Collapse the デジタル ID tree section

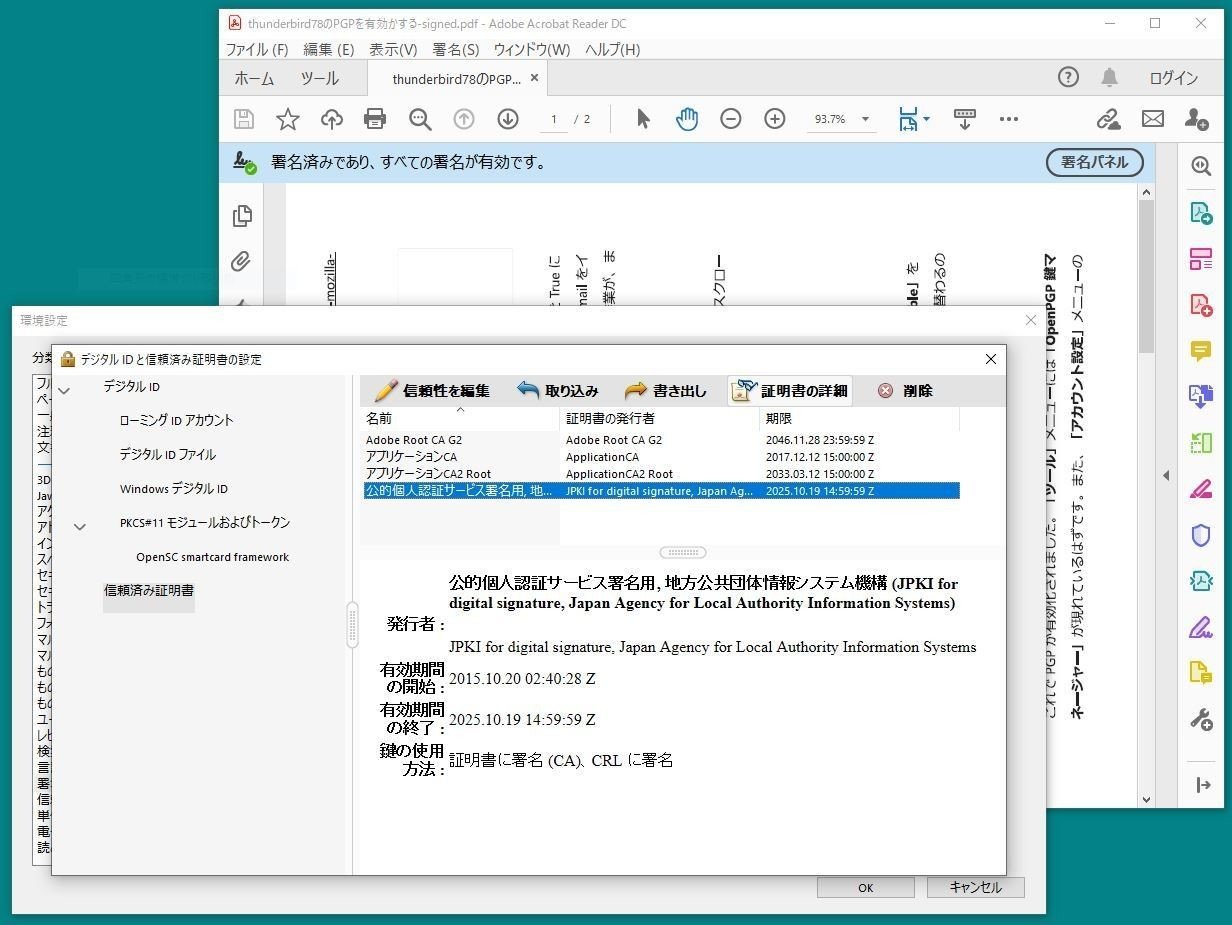pos(64,387)
